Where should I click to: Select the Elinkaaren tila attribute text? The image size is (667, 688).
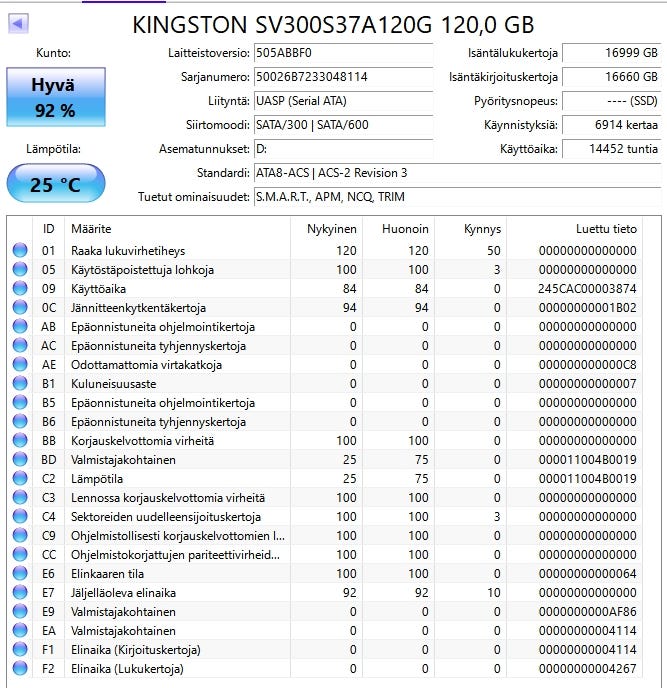108,574
